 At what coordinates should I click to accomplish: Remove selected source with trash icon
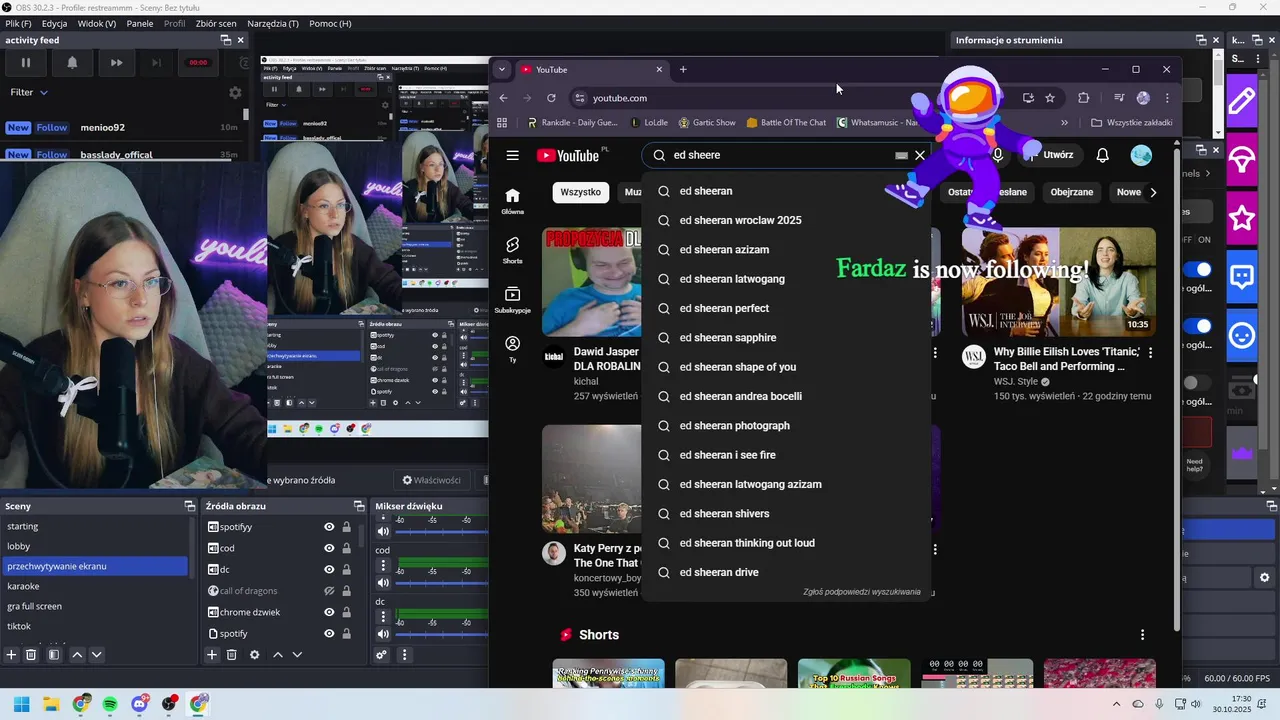[x=231, y=655]
